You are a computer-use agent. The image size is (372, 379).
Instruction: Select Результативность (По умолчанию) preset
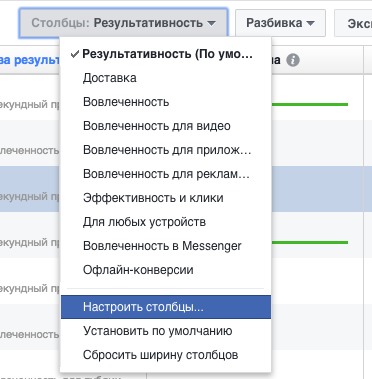pos(166,54)
